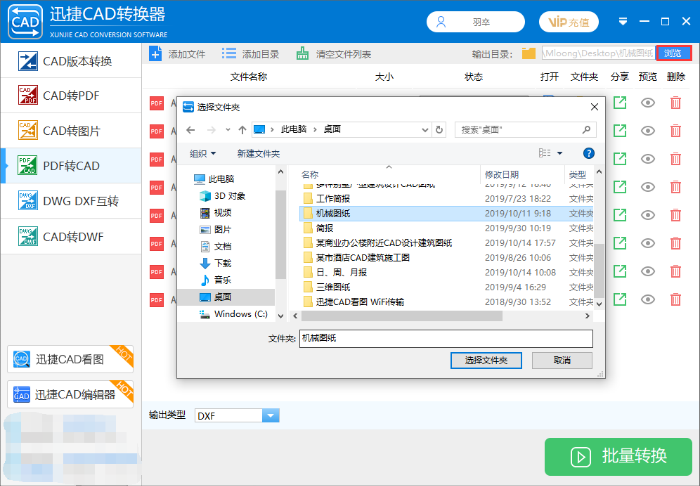Click the delete trash icon in the last row

(675, 299)
